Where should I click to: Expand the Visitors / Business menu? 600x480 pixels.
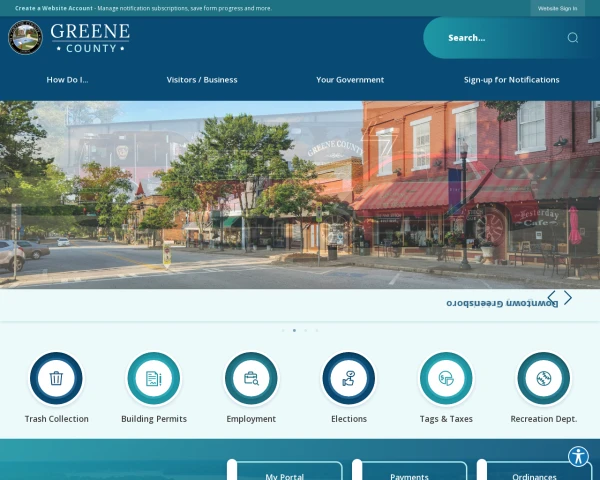pos(202,80)
